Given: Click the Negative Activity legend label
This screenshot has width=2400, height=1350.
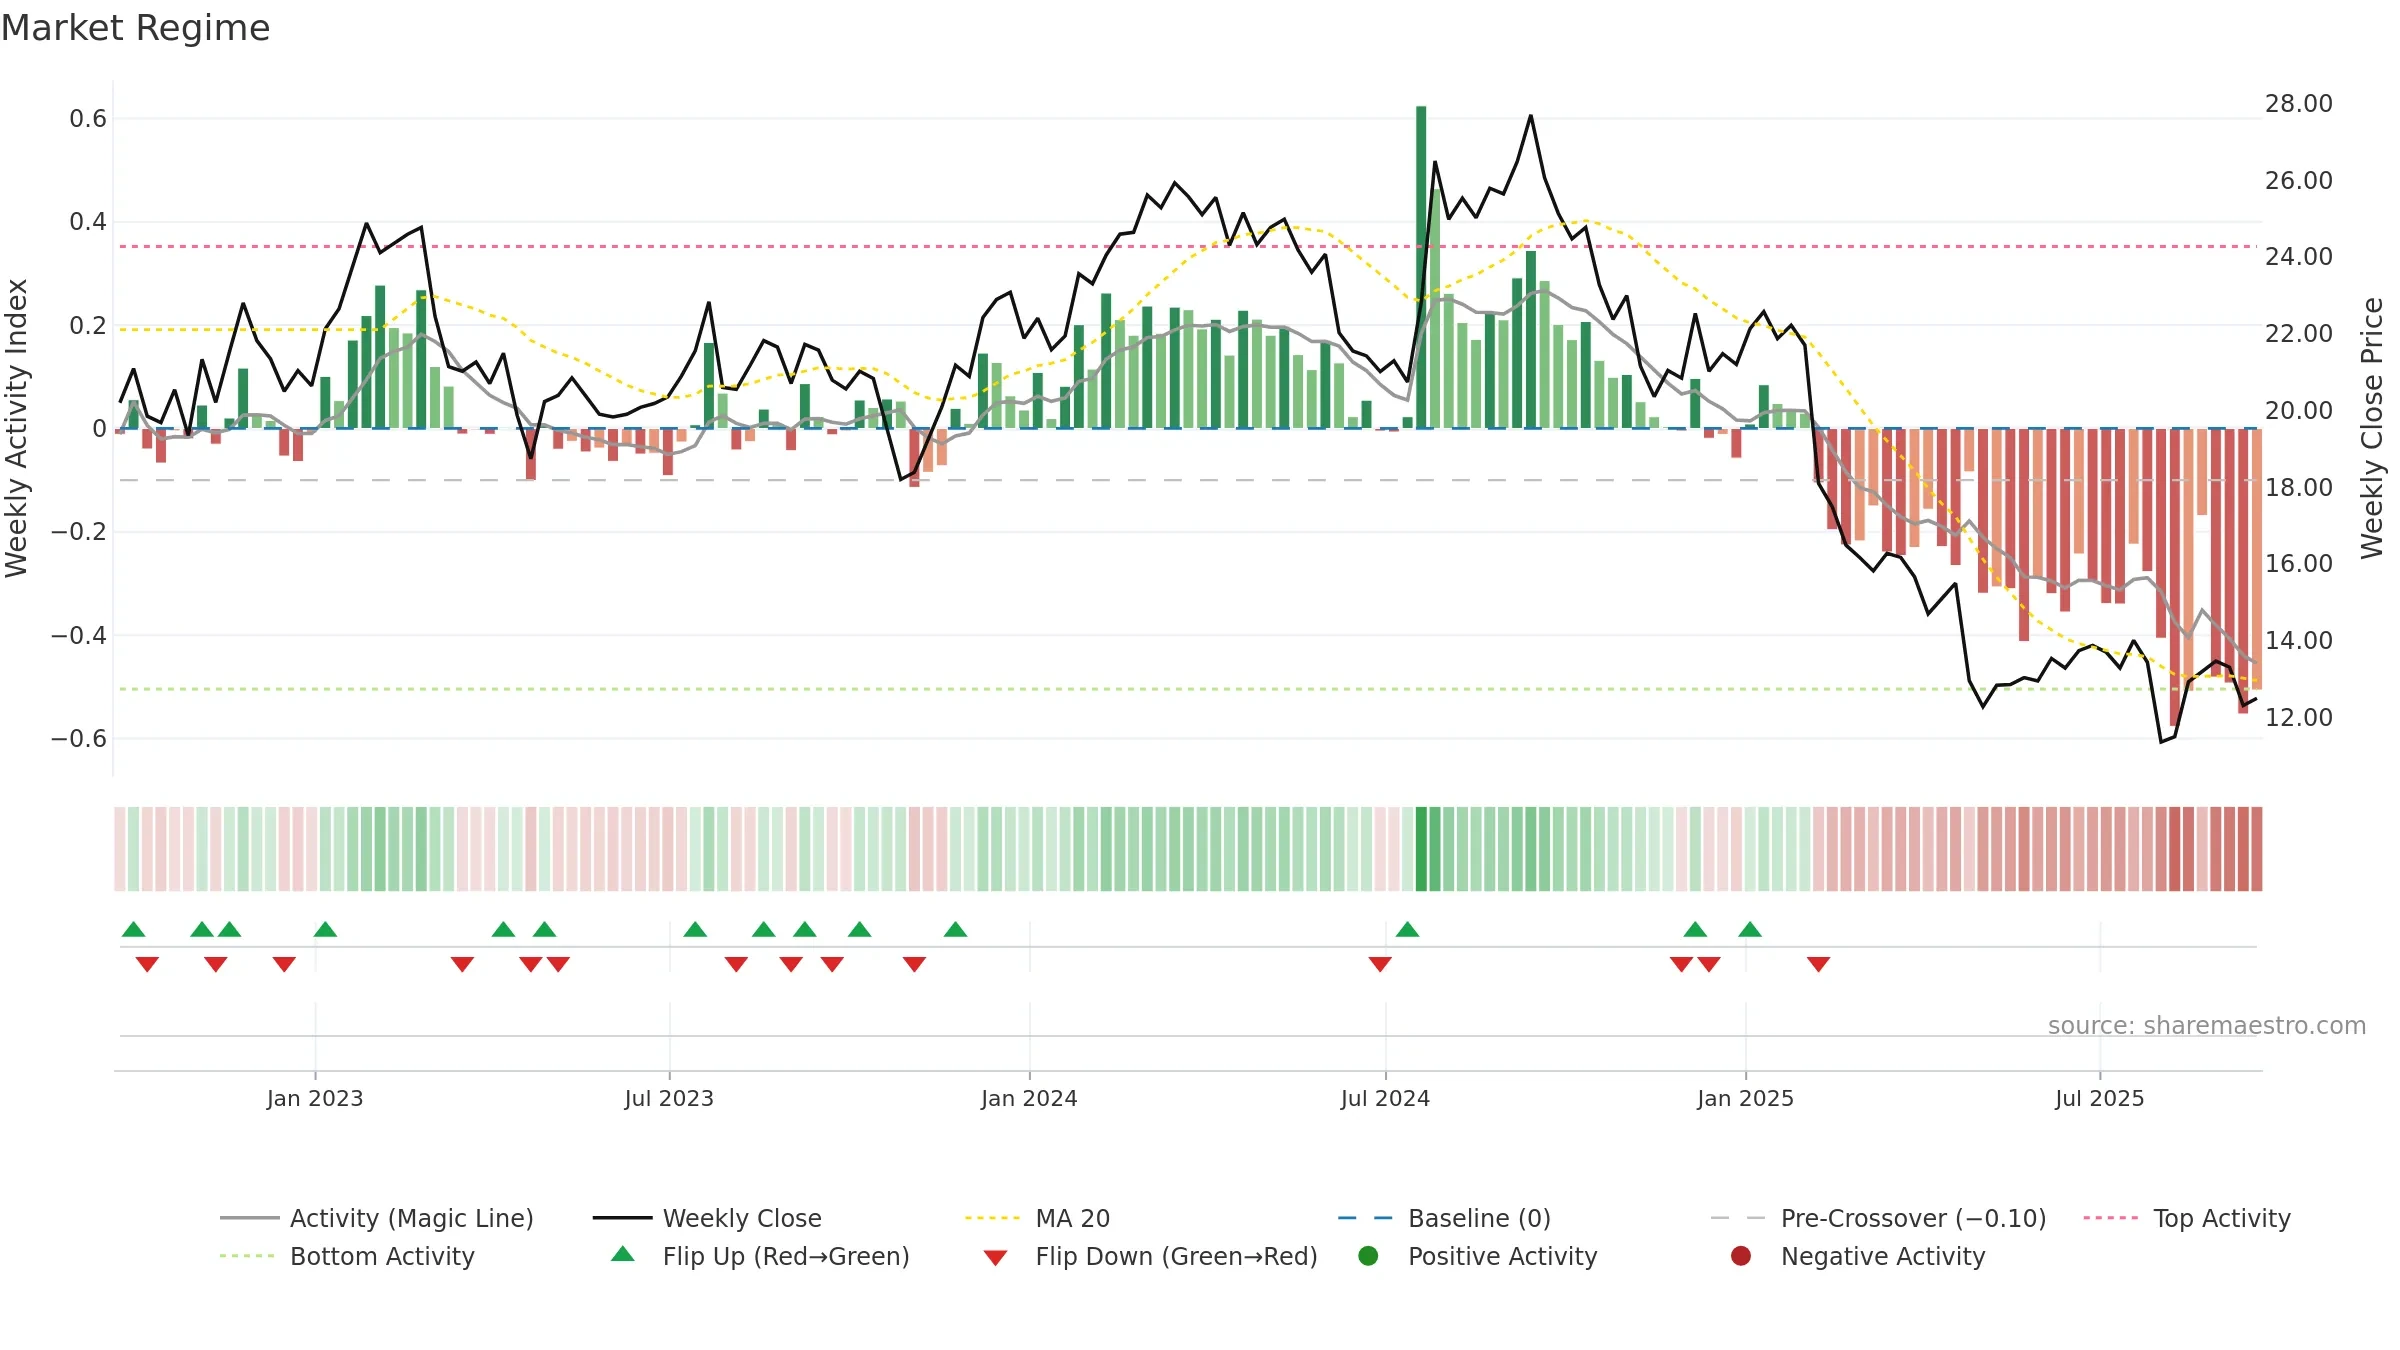Looking at the screenshot, I should pos(1883,1256).
